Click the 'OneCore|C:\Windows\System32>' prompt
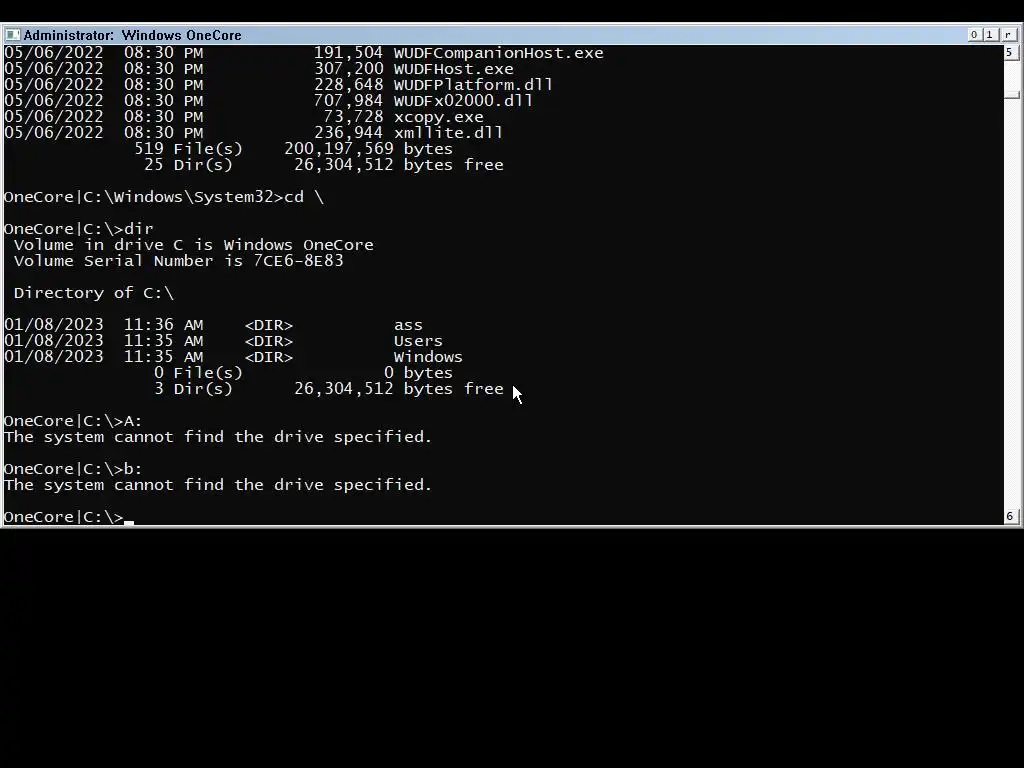 (x=144, y=197)
